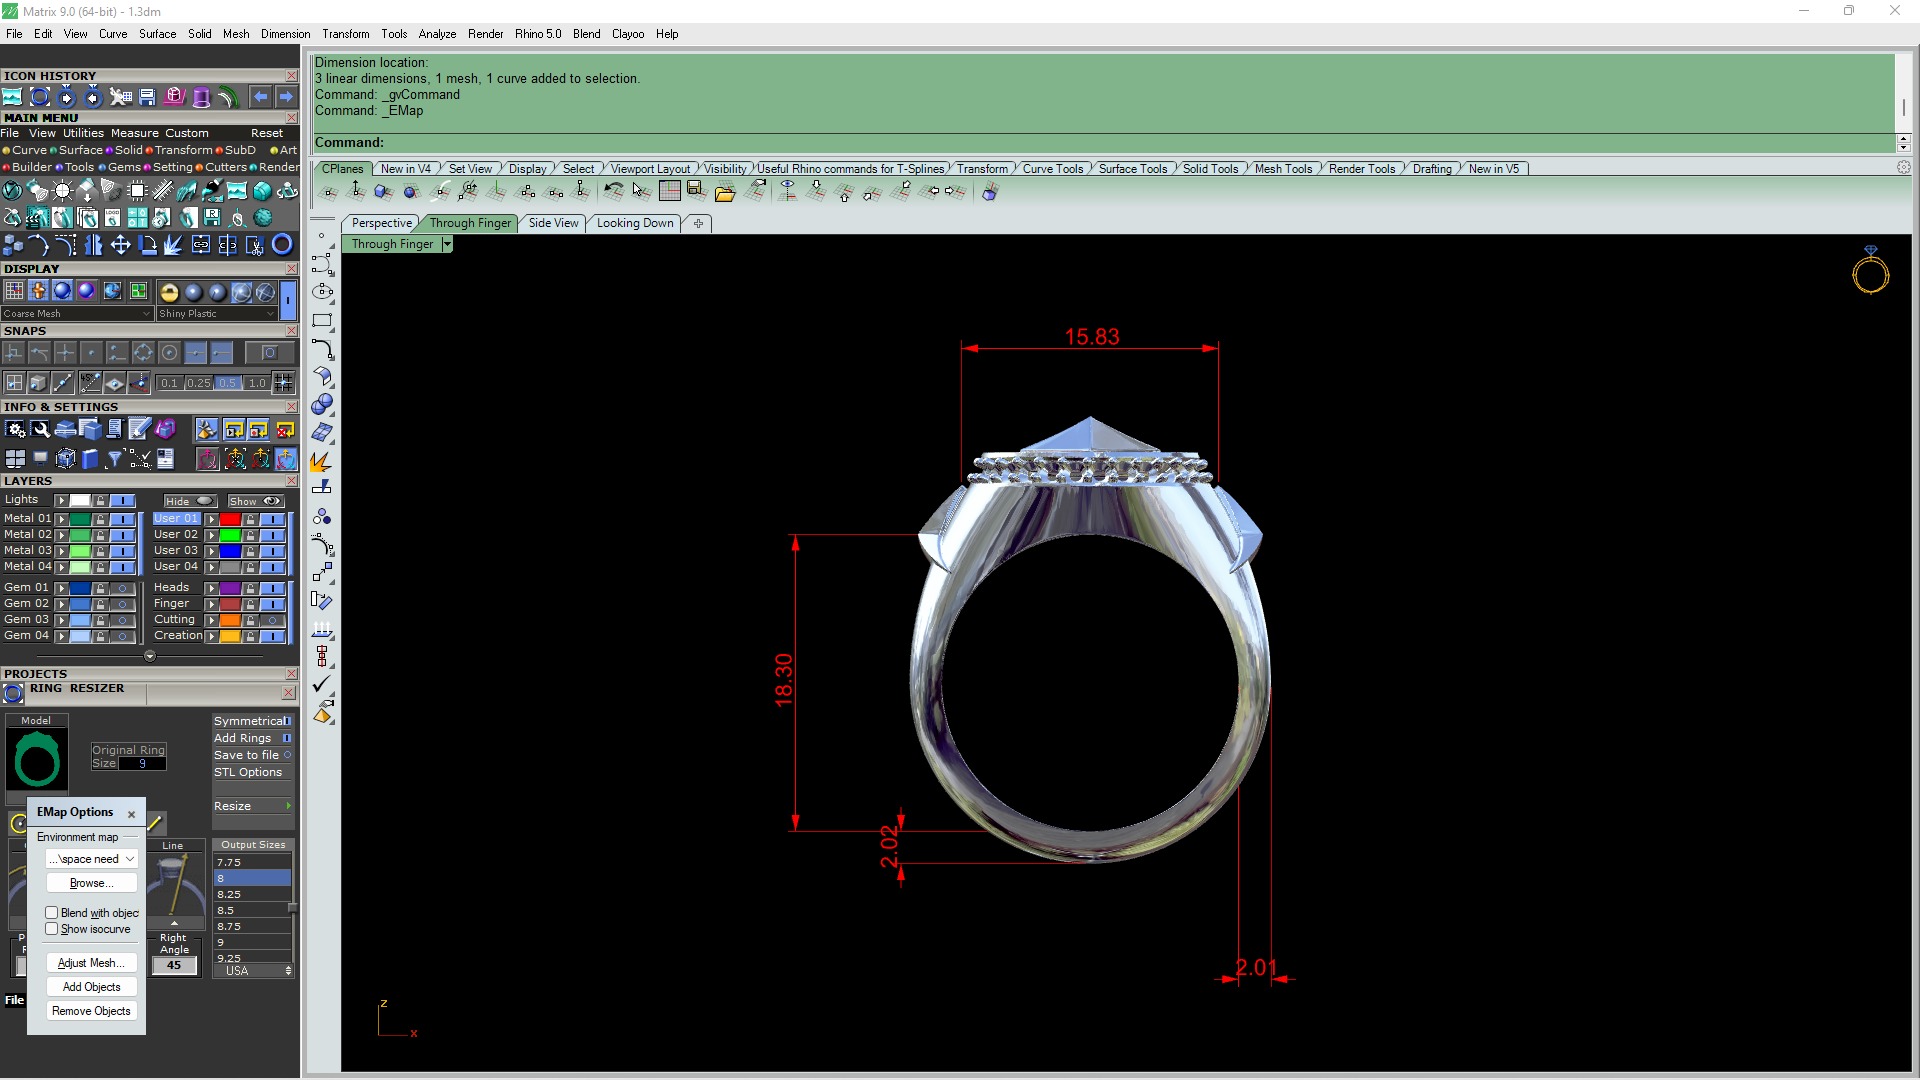Click the wireframe grid display mode icon
Viewport: 1920px width, 1080px height.
pyautogui.click(x=14, y=291)
